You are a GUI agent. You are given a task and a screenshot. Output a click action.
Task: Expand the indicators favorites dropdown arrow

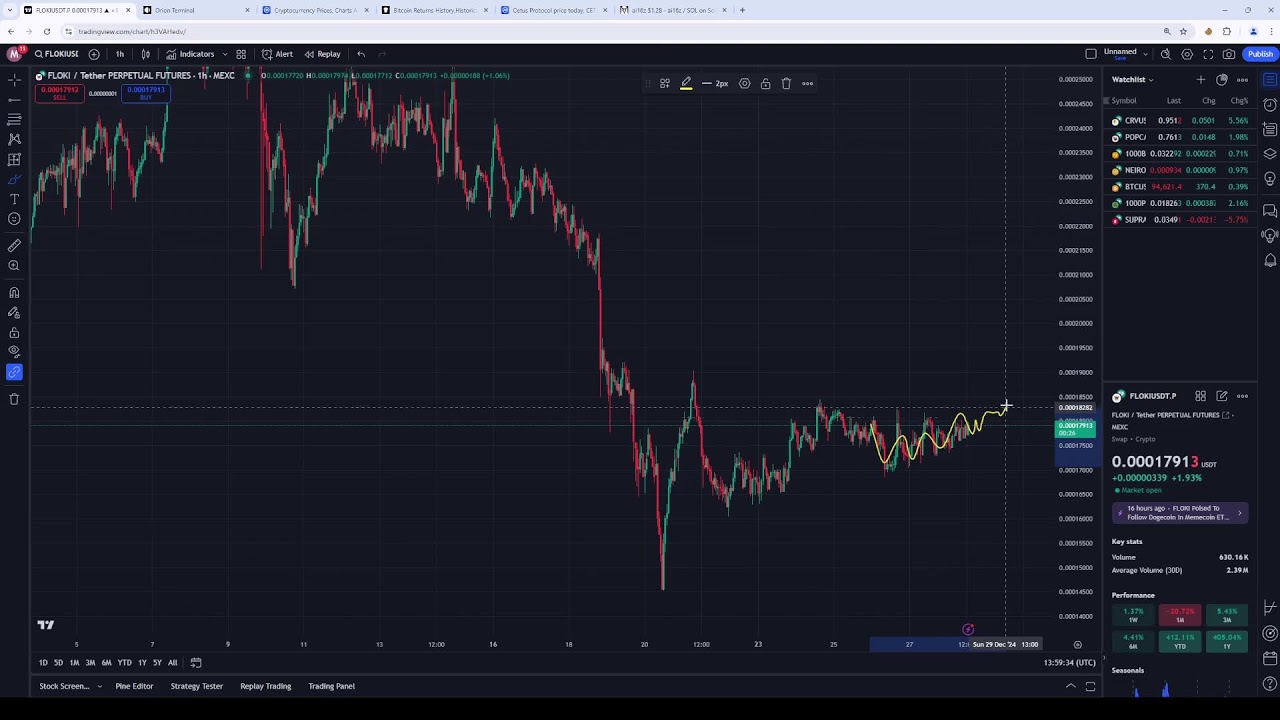coord(224,54)
